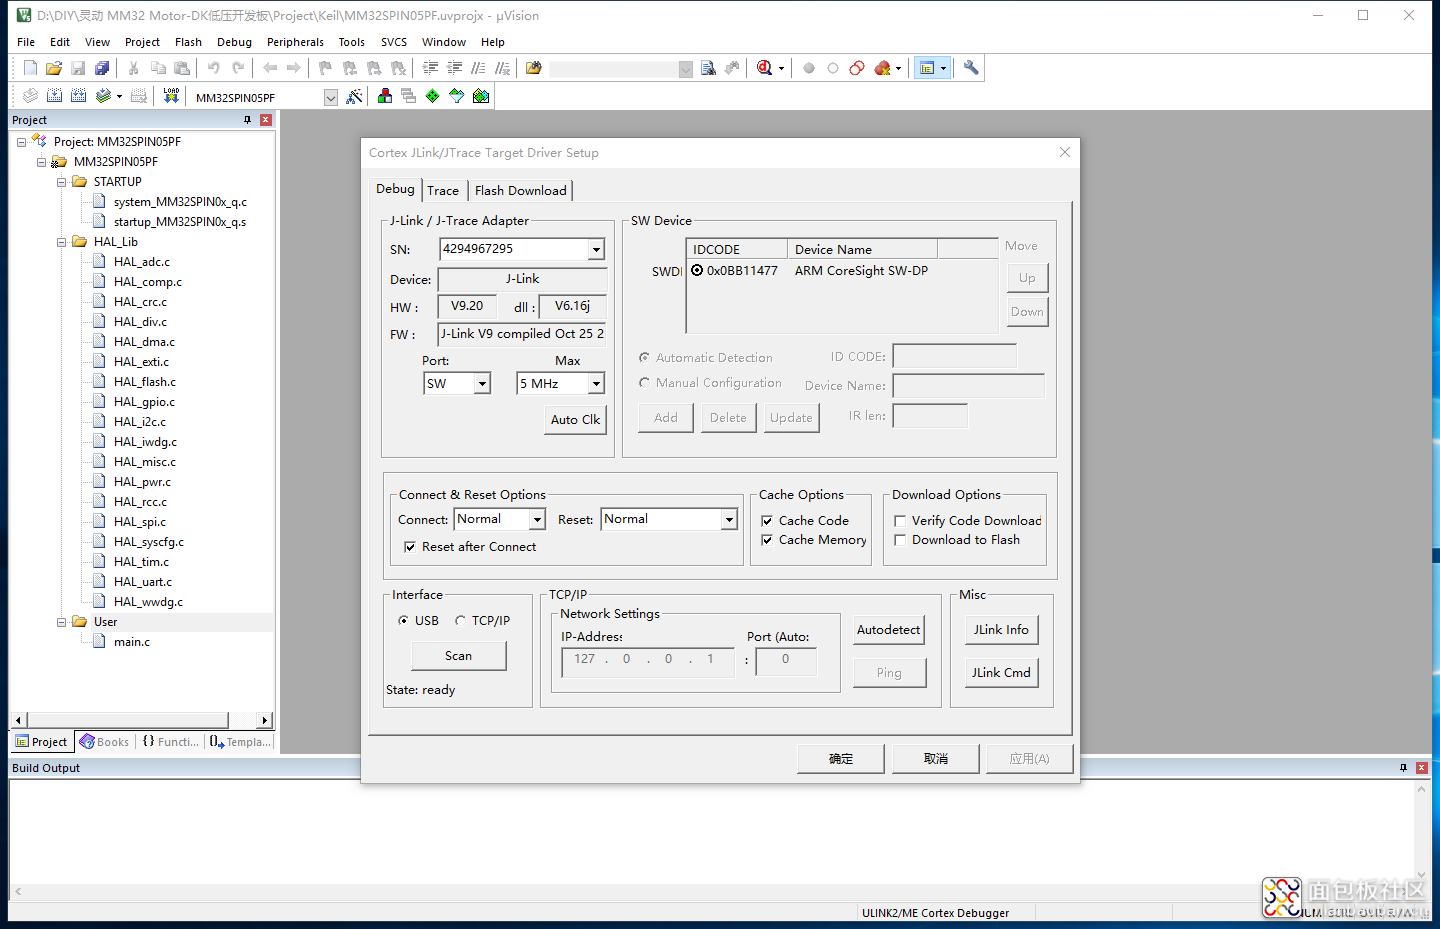Close the Build Output panel
Image resolution: width=1440 pixels, height=929 pixels.
[x=1422, y=768]
